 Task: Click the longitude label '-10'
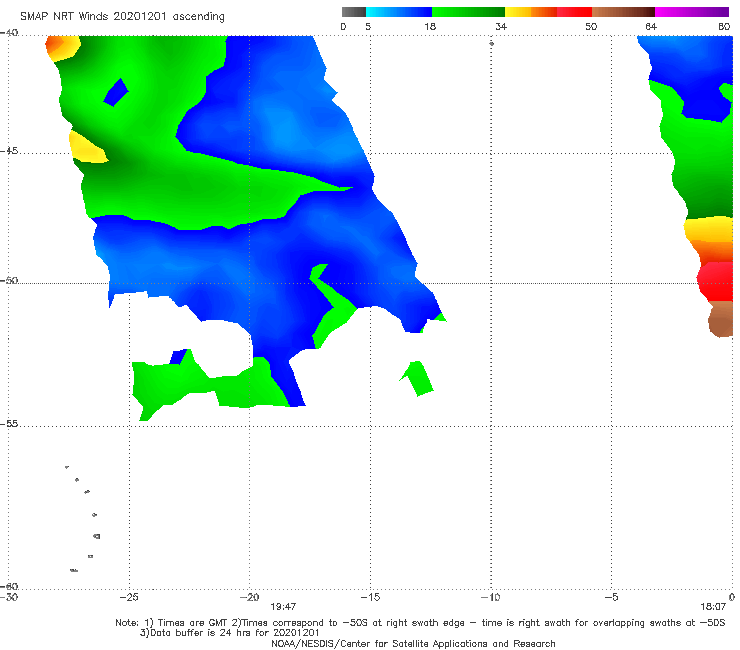[x=491, y=597]
